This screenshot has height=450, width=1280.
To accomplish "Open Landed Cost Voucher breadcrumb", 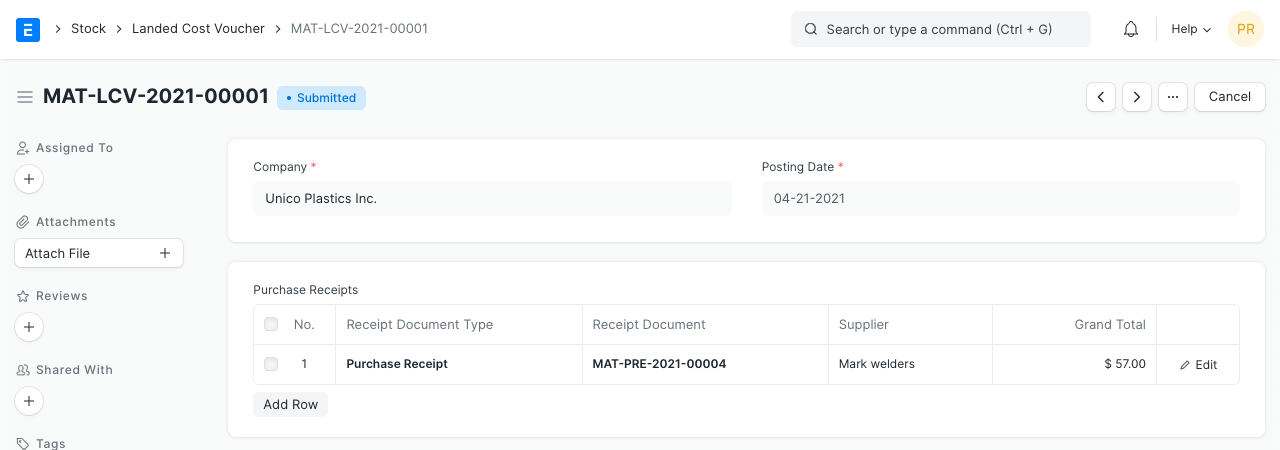I will click(198, 29).
